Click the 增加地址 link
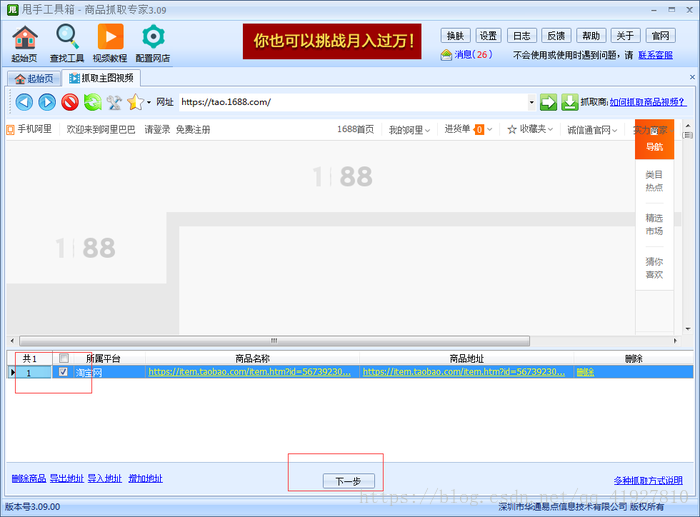 [146, 479]
